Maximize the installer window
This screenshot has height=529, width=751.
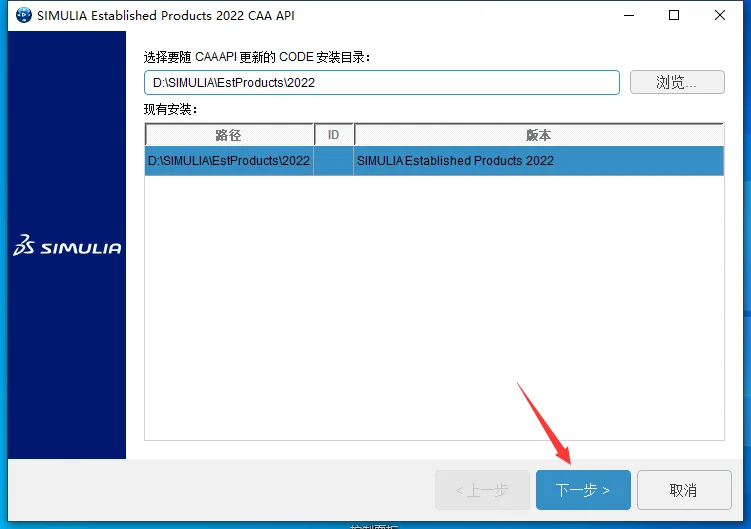pyautogui.click(x=674, y=15)
